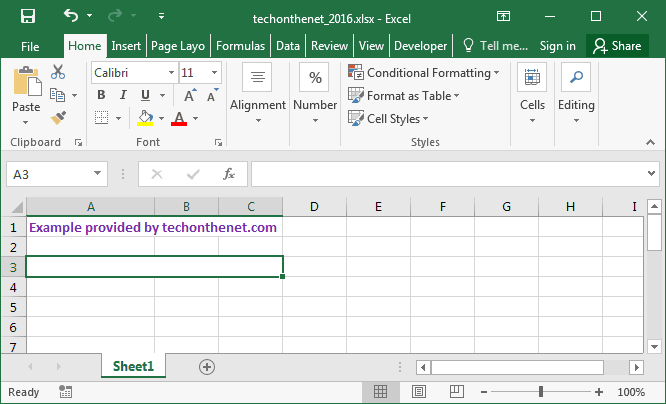Open Customize Quick Access Toolbar arrow
Viewport: 666px width, 404px height.
161,16
